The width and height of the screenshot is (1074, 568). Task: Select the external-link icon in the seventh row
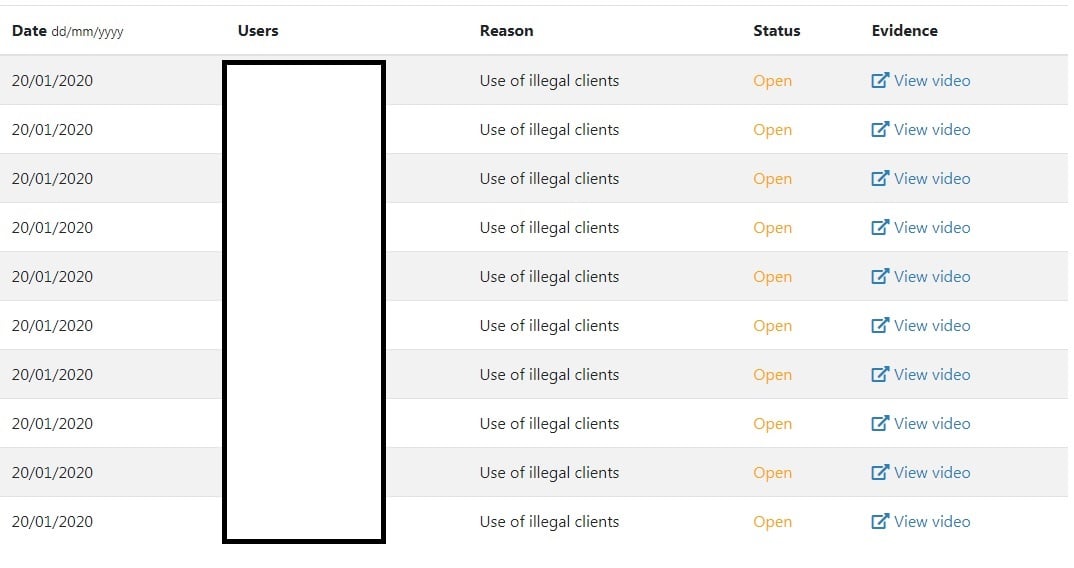click(x=879, y=374)
